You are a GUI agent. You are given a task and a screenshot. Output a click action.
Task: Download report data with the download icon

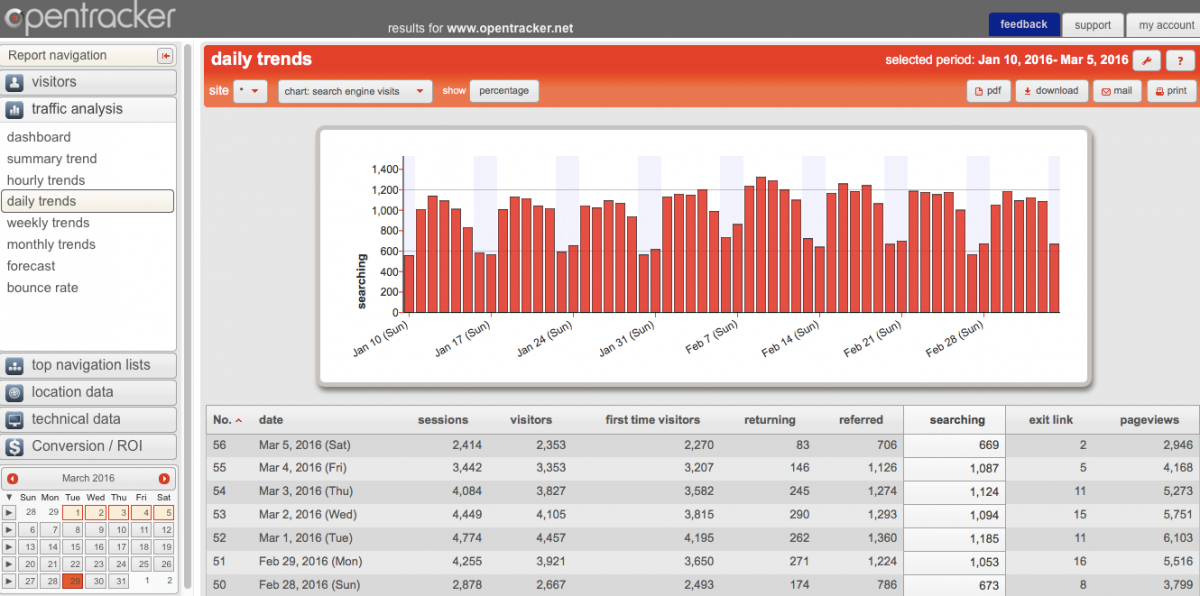click(x=1051, y=91)
